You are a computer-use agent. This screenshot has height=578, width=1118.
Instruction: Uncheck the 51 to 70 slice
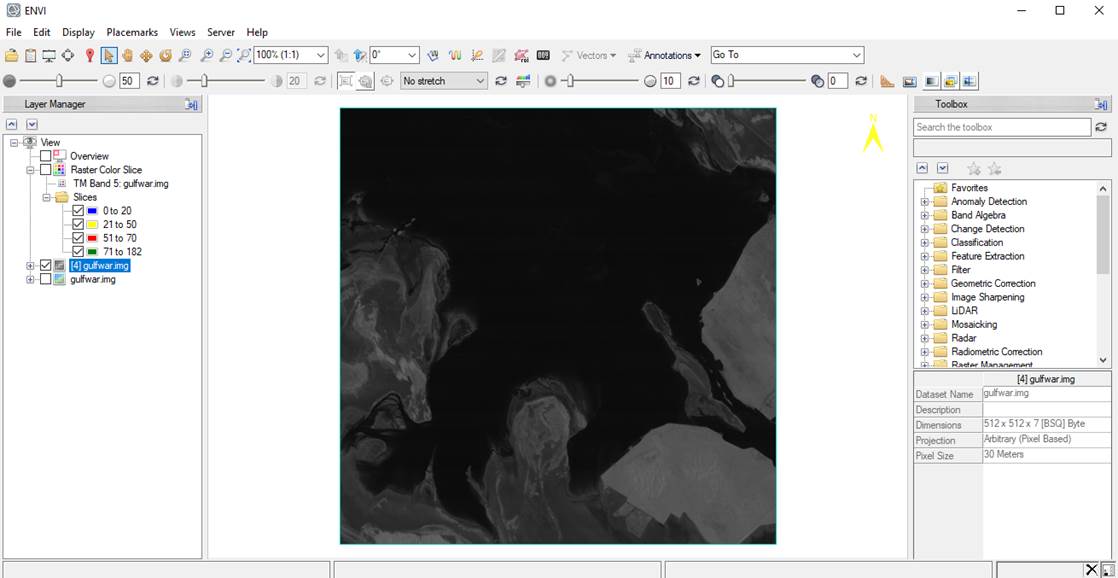pos(78,238)
